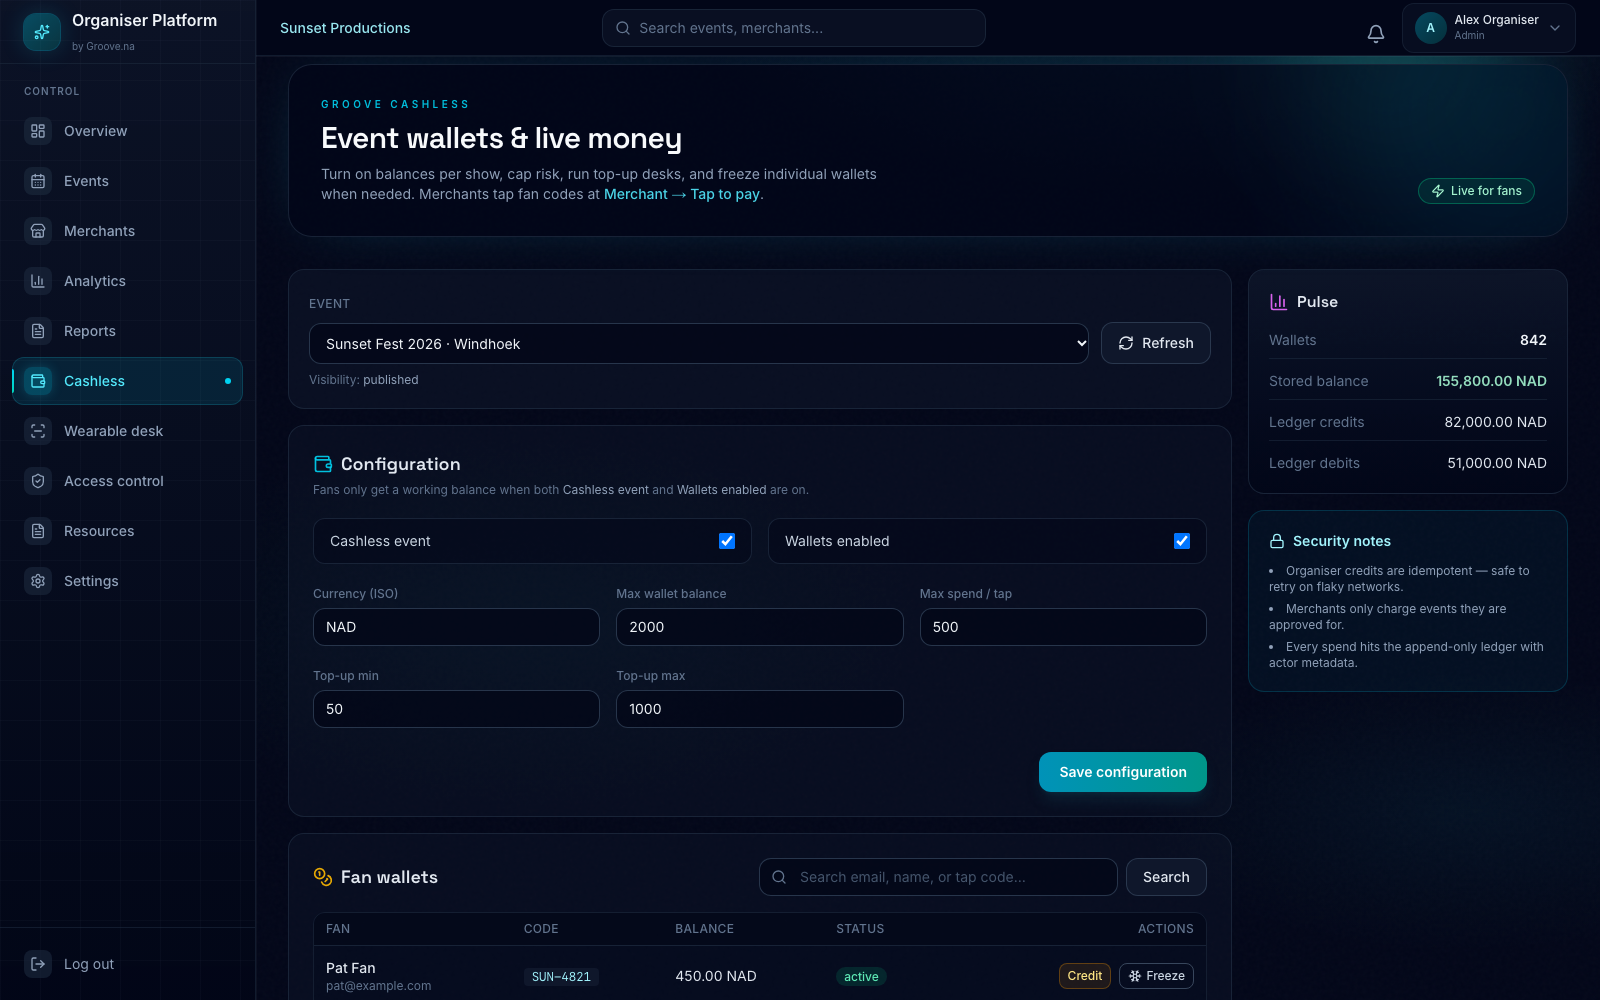Viewport: 1600px width, 1000px height.
Task: Open the Analytics chart icon
Action: (38, 281)
